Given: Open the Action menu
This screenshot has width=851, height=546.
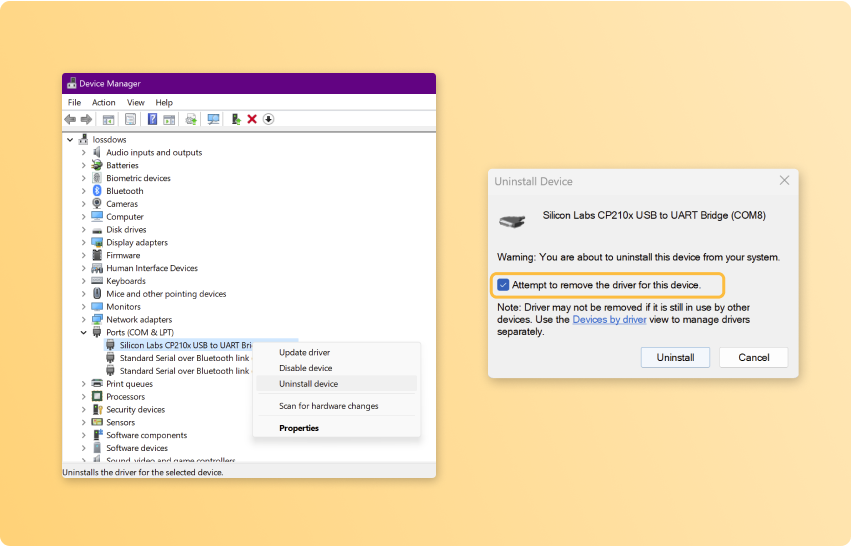Looking at the screenshot, I should (x=104, y=102).
